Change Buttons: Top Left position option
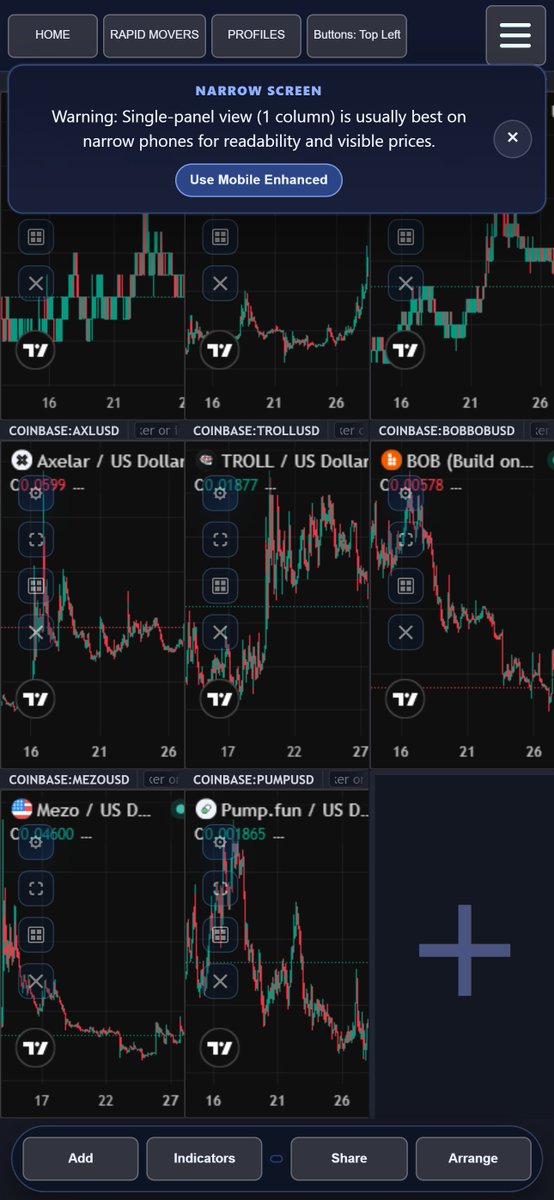This screenshot has height=1200, width=554. coord(357,35)
